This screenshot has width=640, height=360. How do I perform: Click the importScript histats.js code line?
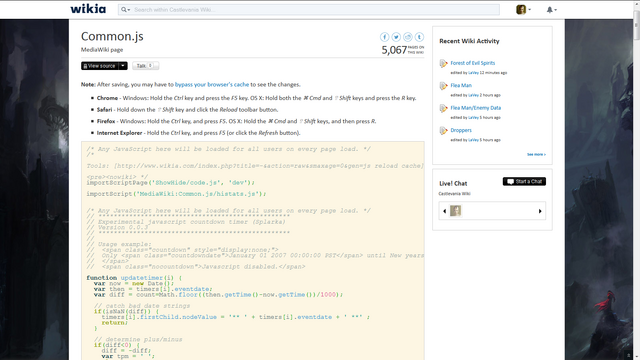pyautogui.click(x=176, y=193)
